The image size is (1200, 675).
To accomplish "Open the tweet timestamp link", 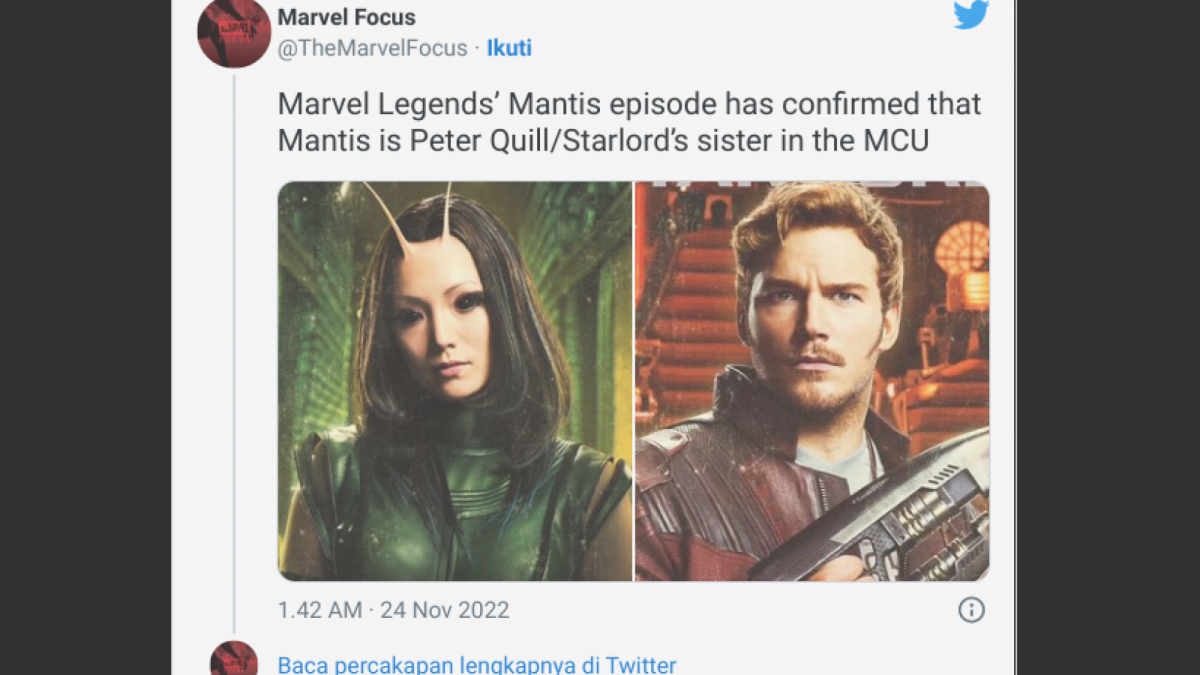I will (392, 609).
